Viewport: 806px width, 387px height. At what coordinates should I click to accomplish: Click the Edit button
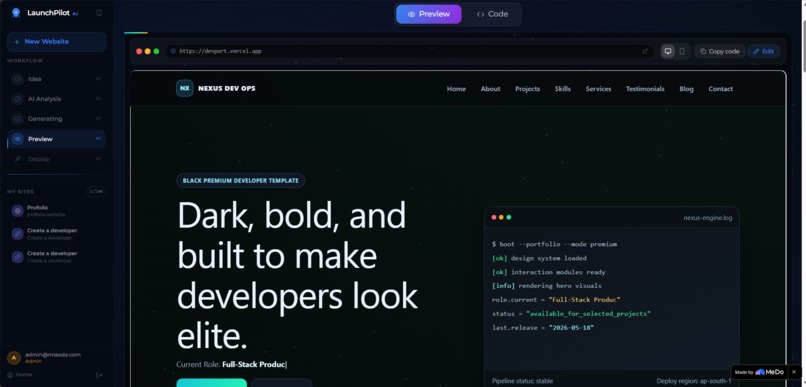coord(763,51)
